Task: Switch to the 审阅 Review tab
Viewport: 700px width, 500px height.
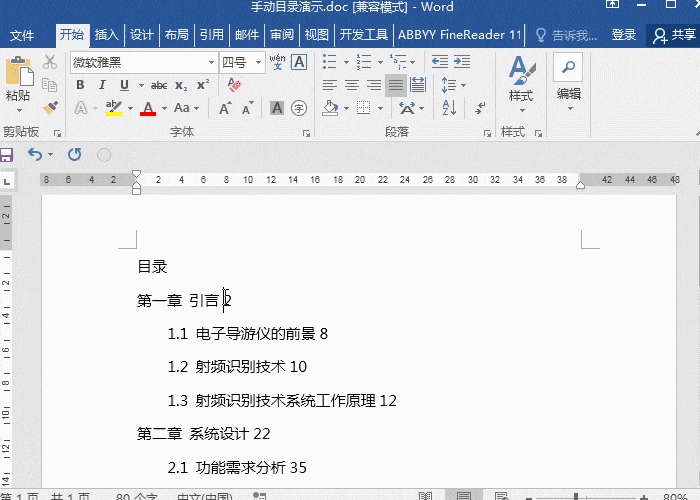Action: pos(282,35)
